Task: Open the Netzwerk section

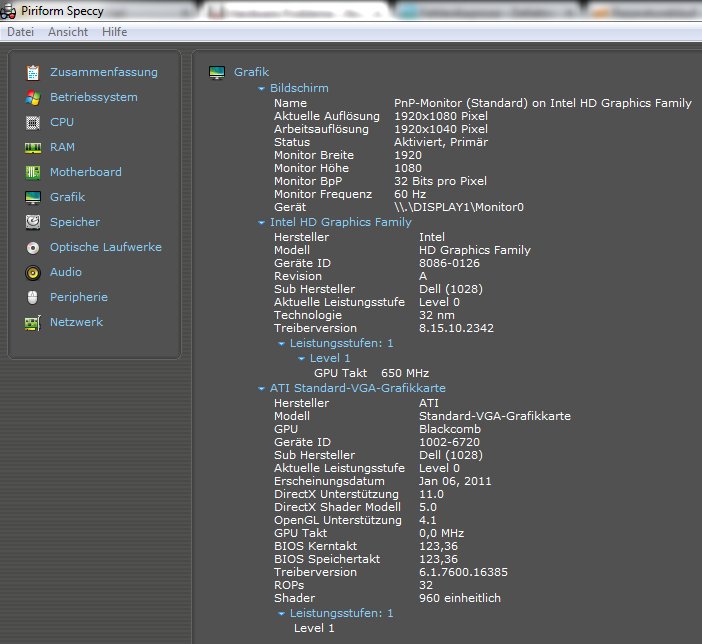Action: (77, 322)
